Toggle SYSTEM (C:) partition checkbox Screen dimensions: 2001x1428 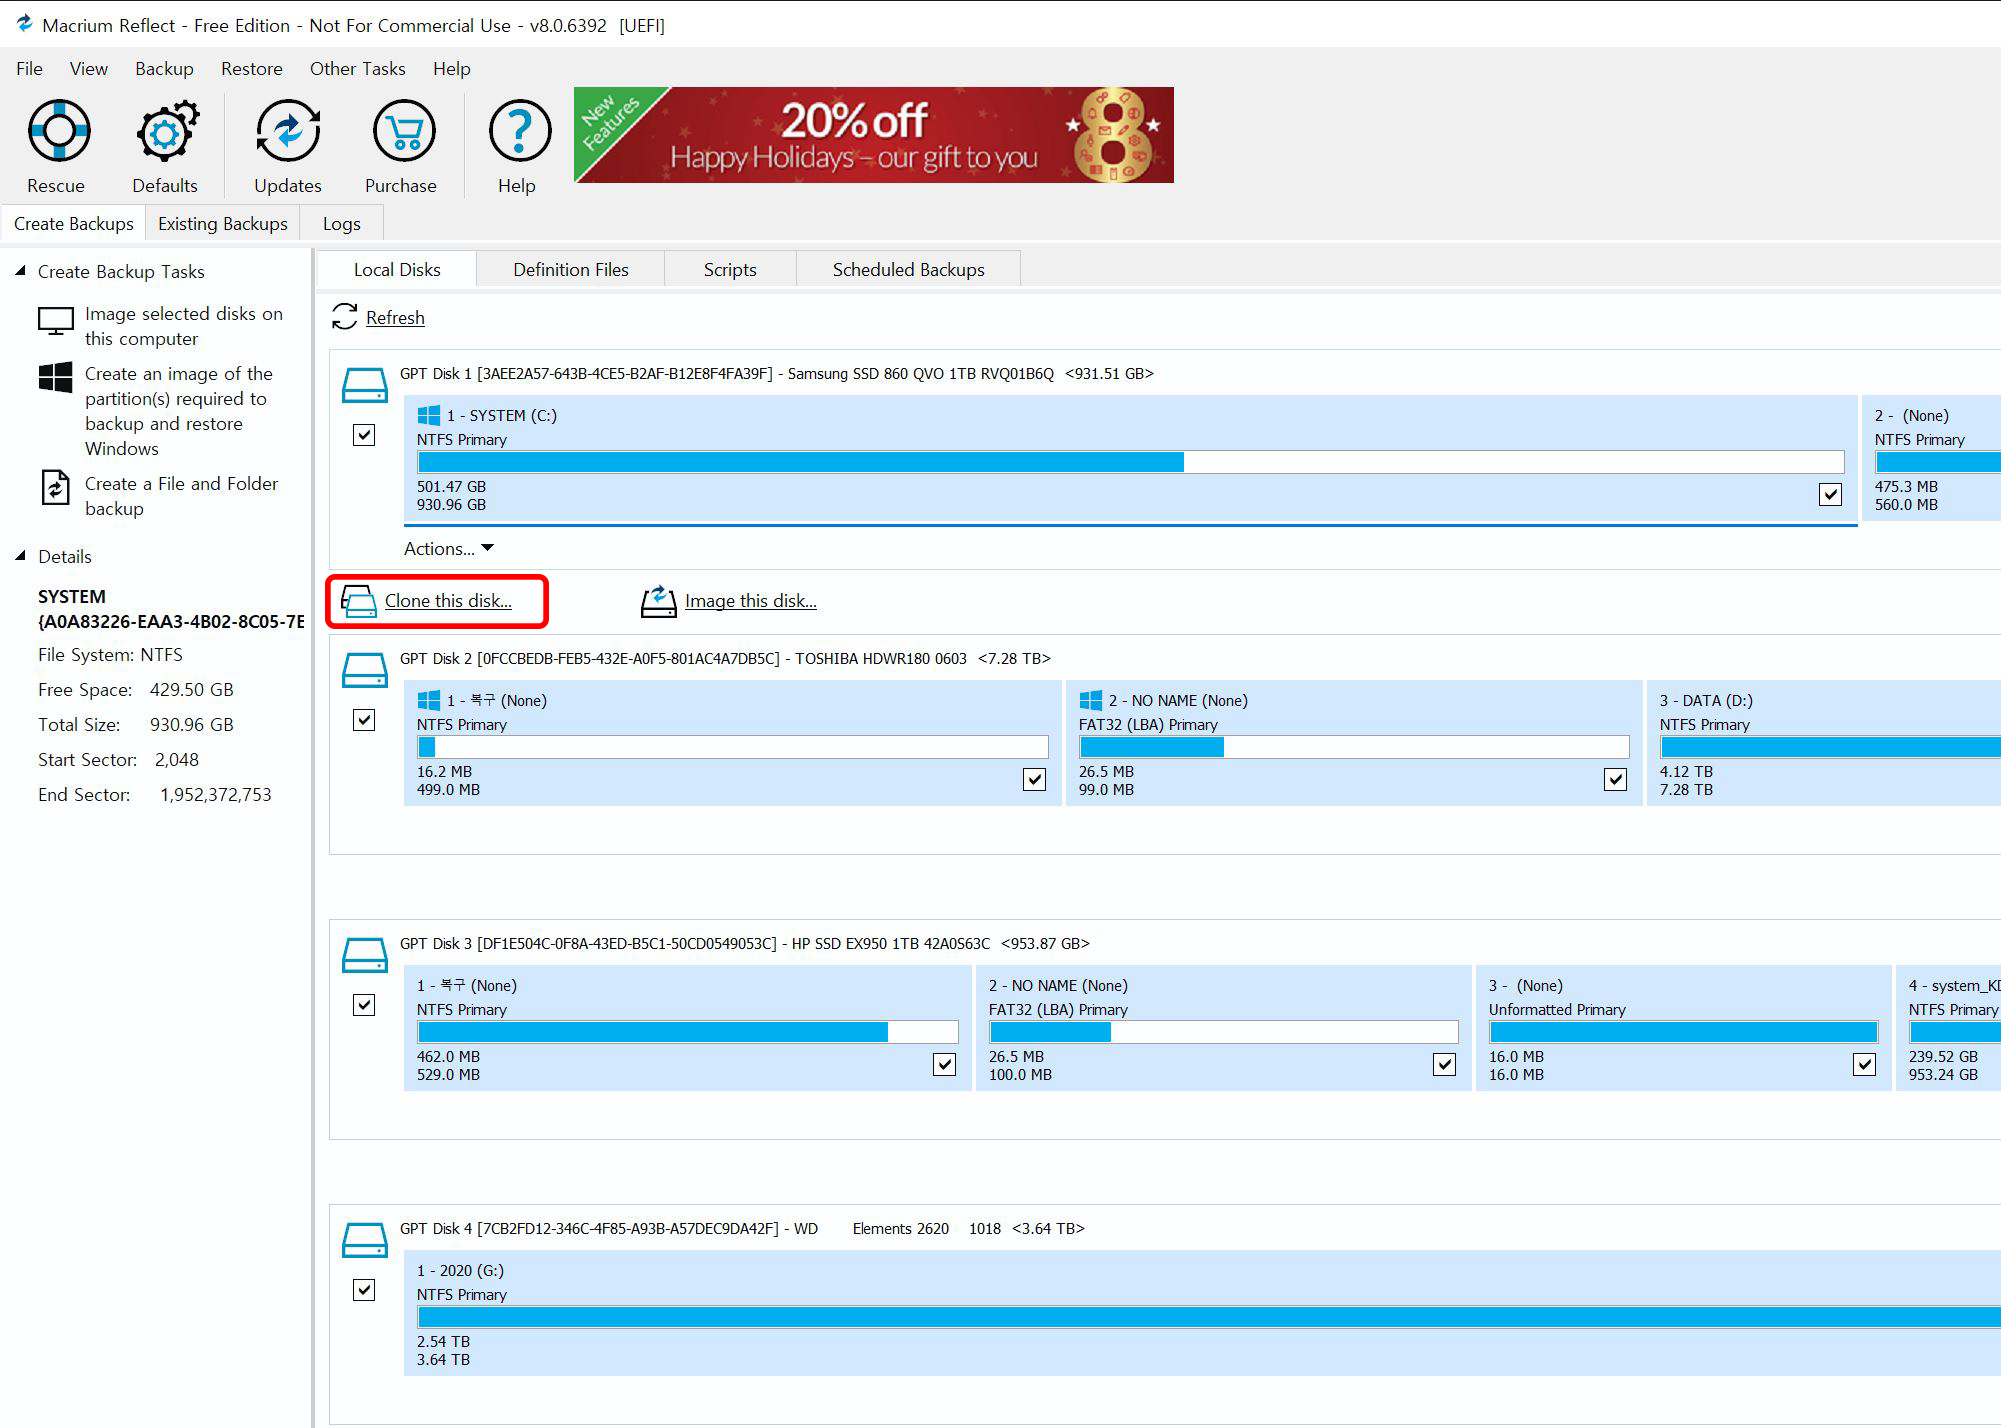[x=1829, y=494]
